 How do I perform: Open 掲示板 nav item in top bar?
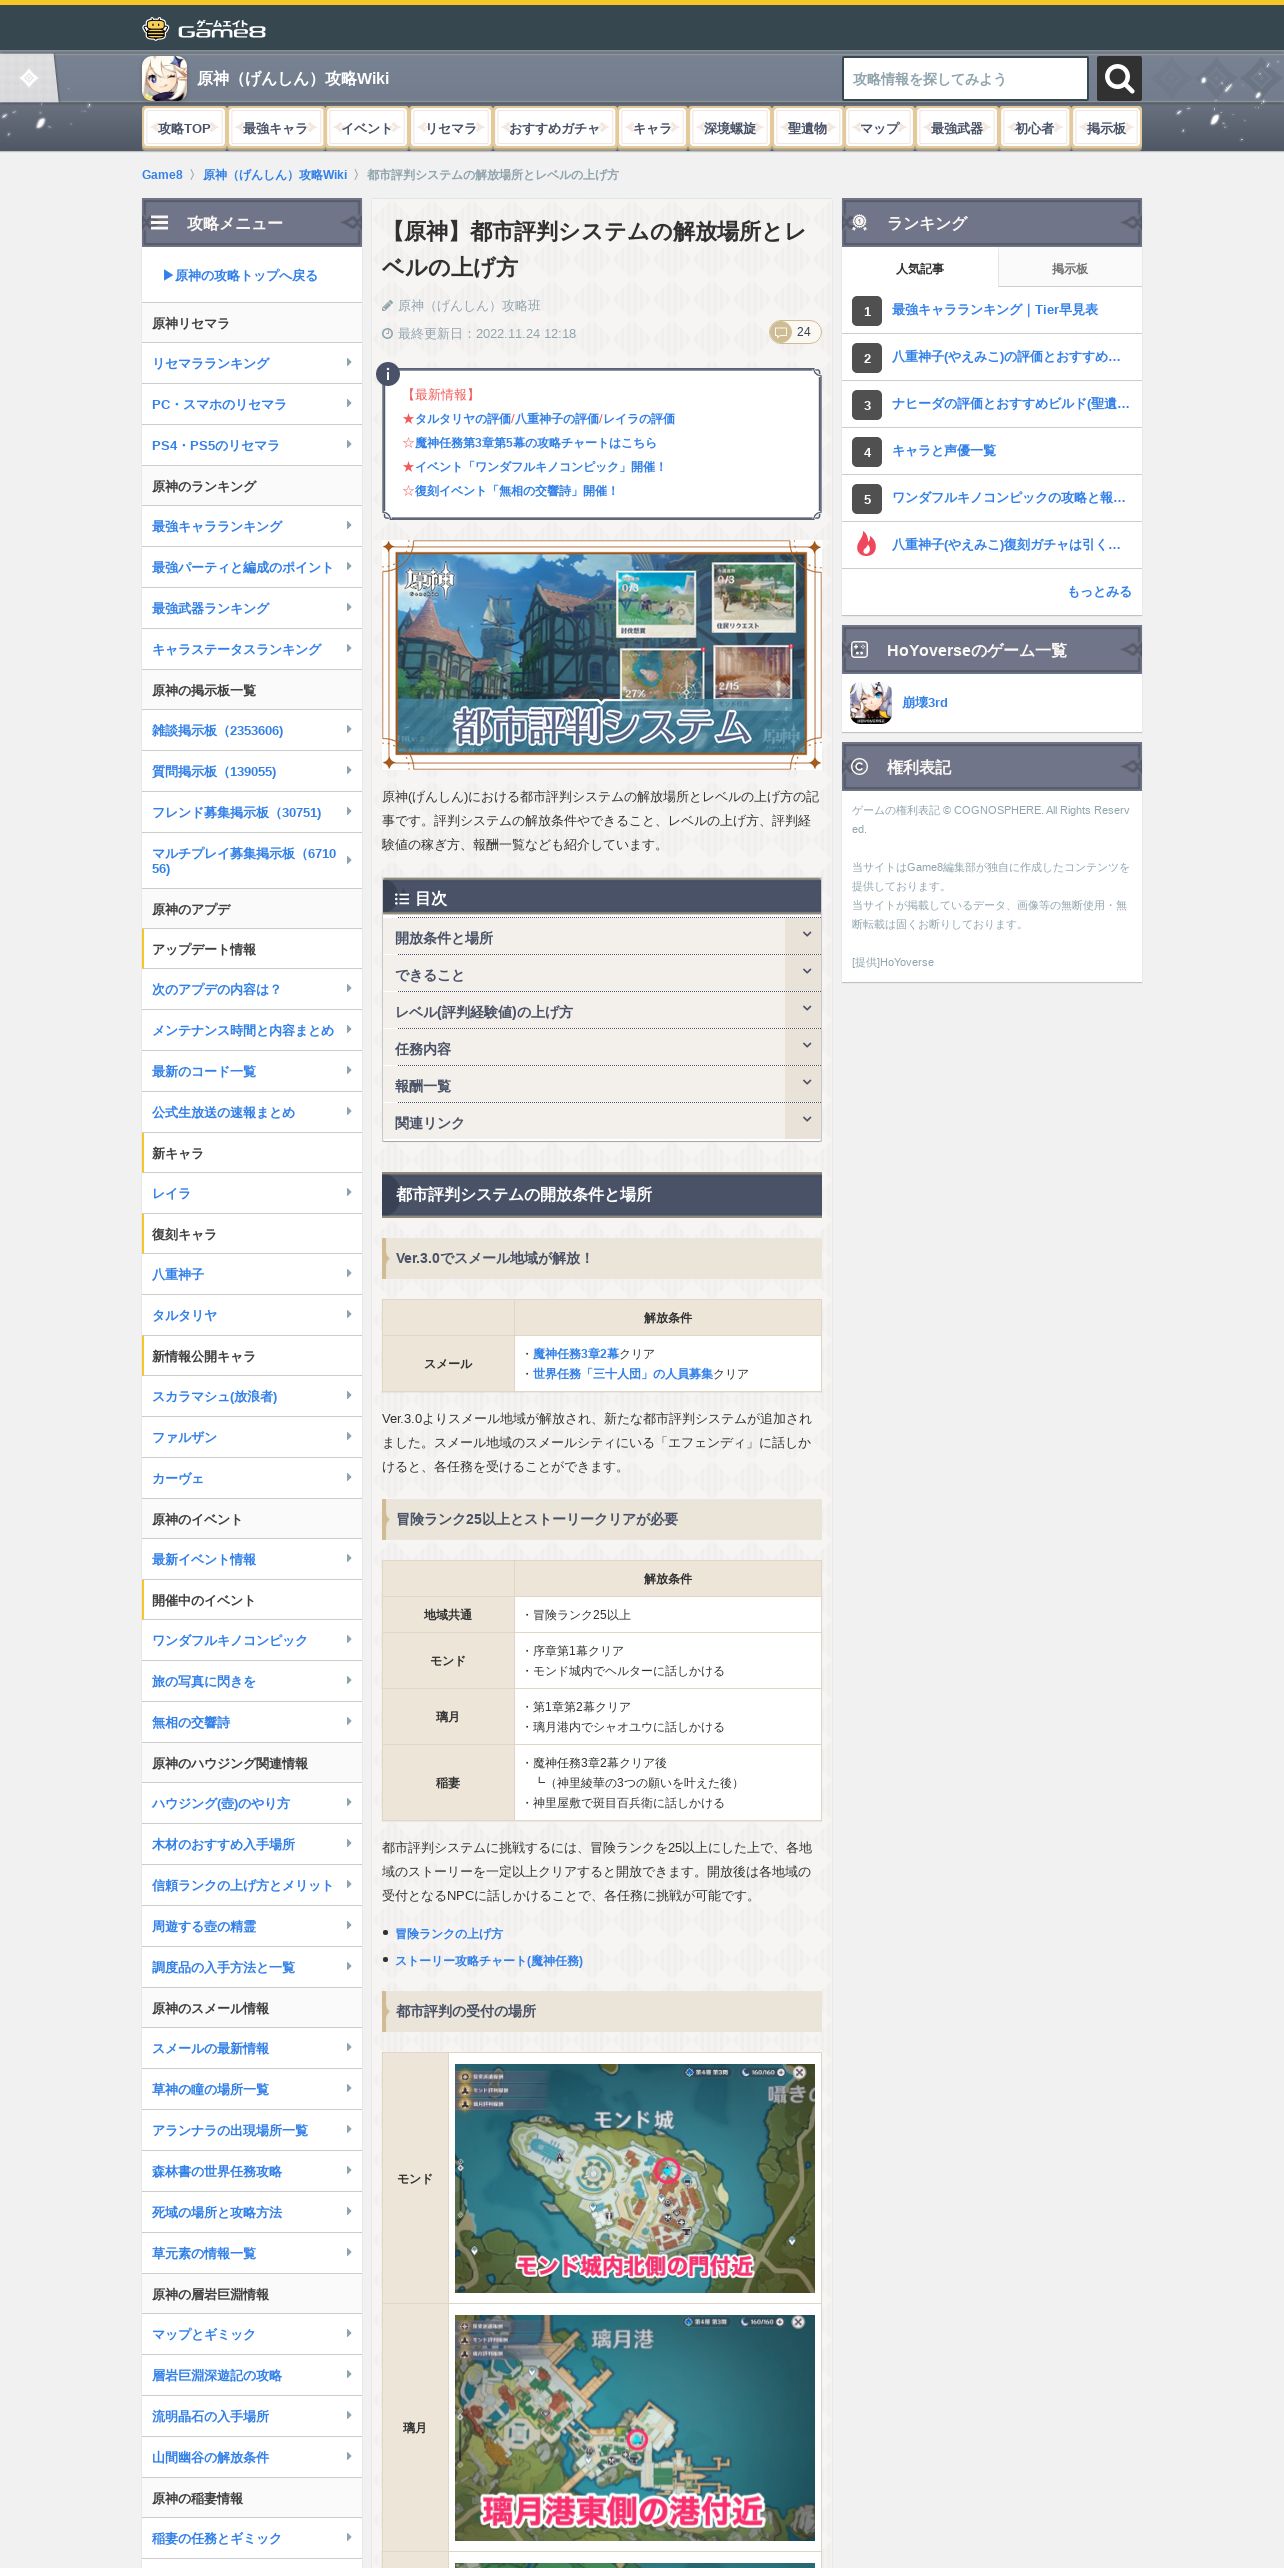point(1106,128)
